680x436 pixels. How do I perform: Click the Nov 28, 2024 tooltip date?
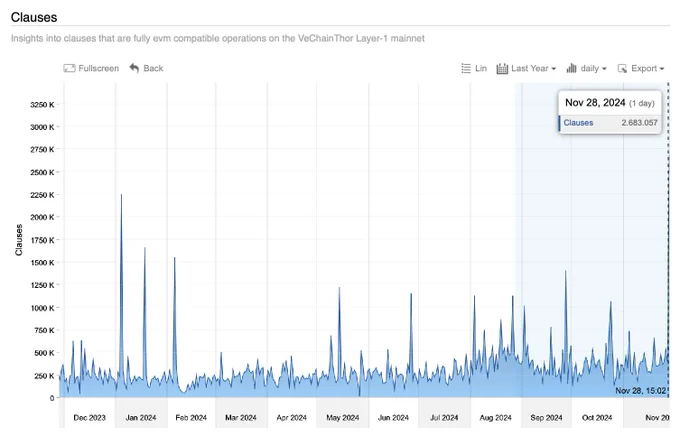[x=595, y=103]
